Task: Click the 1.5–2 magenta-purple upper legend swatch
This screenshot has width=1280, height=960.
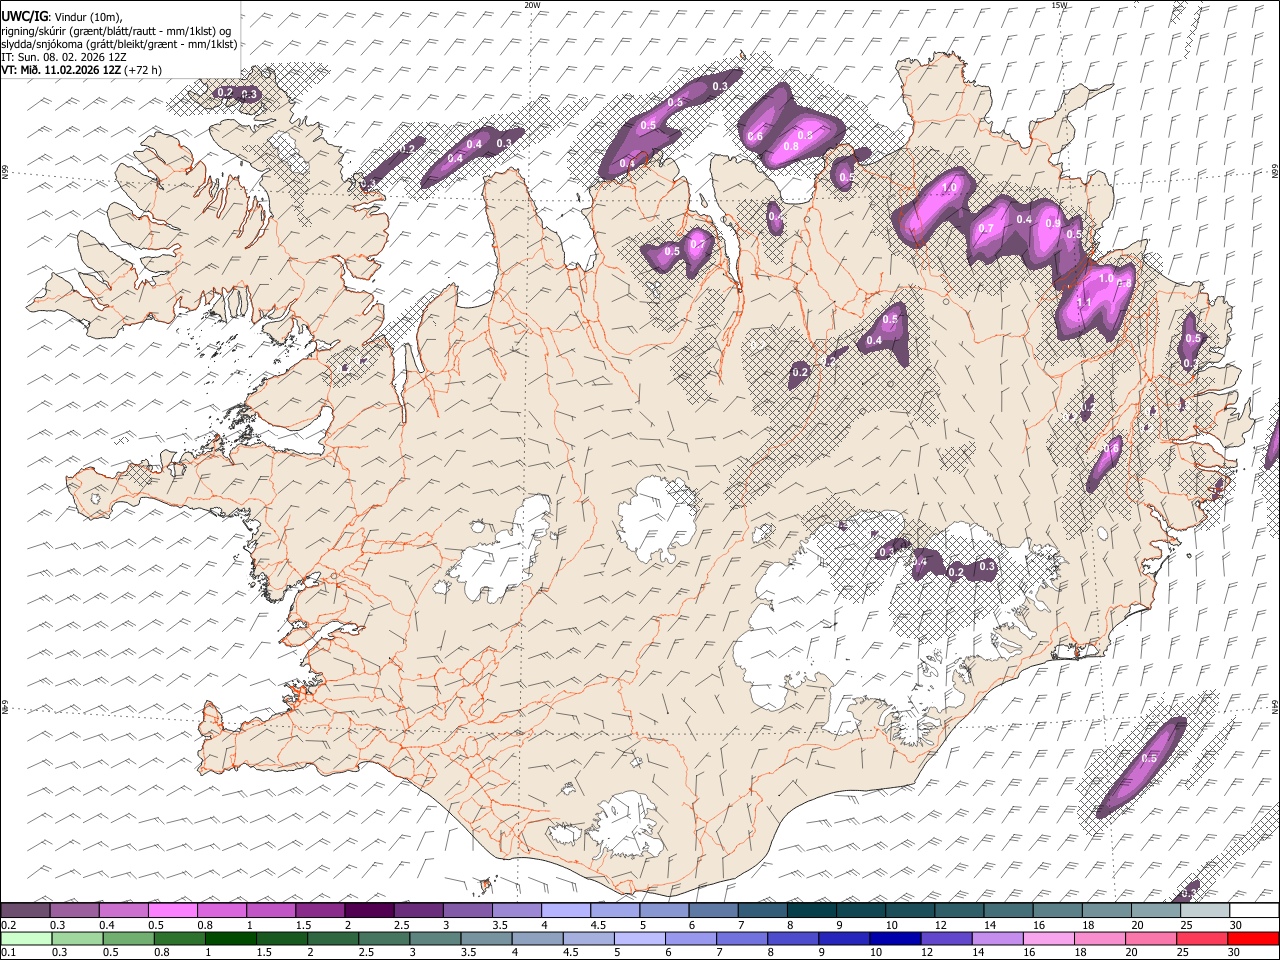Action: pos(320,911)
